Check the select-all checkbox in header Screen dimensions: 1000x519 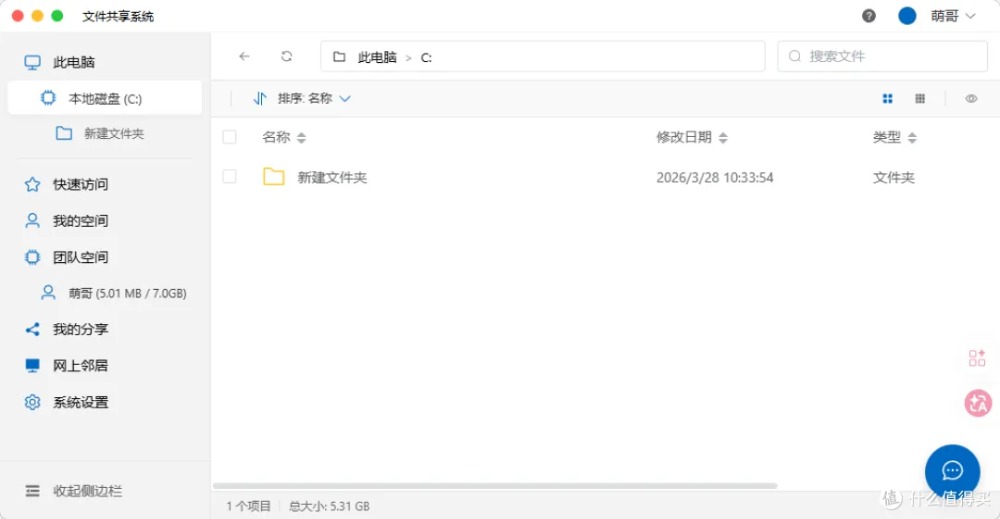coord(230,137)
